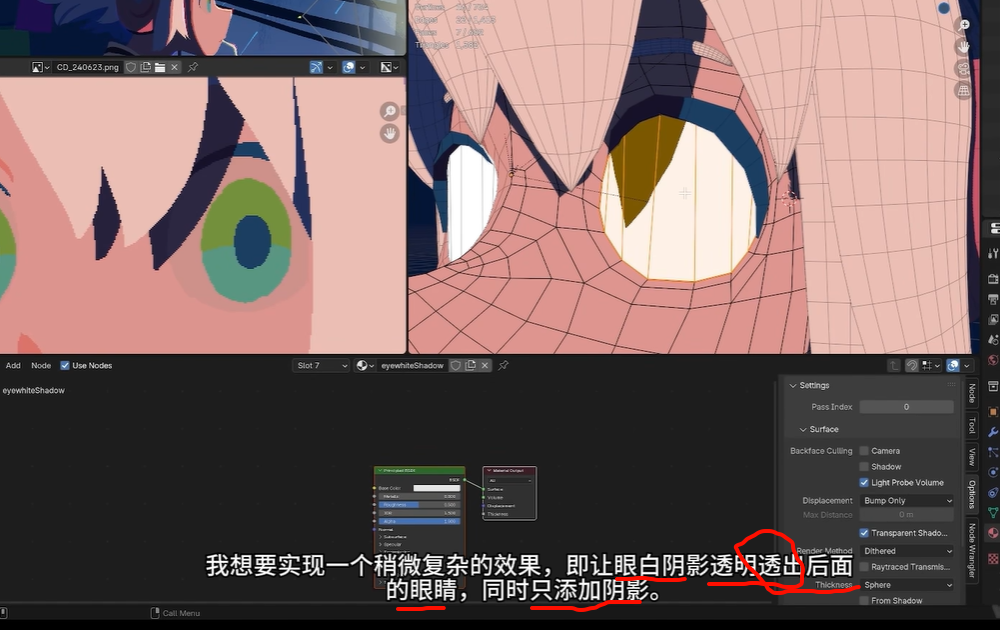This screenshot has width=1000, height=630.
Task: Adjust Roughness slider on Principled BSDF node
Action: [419, 504]
